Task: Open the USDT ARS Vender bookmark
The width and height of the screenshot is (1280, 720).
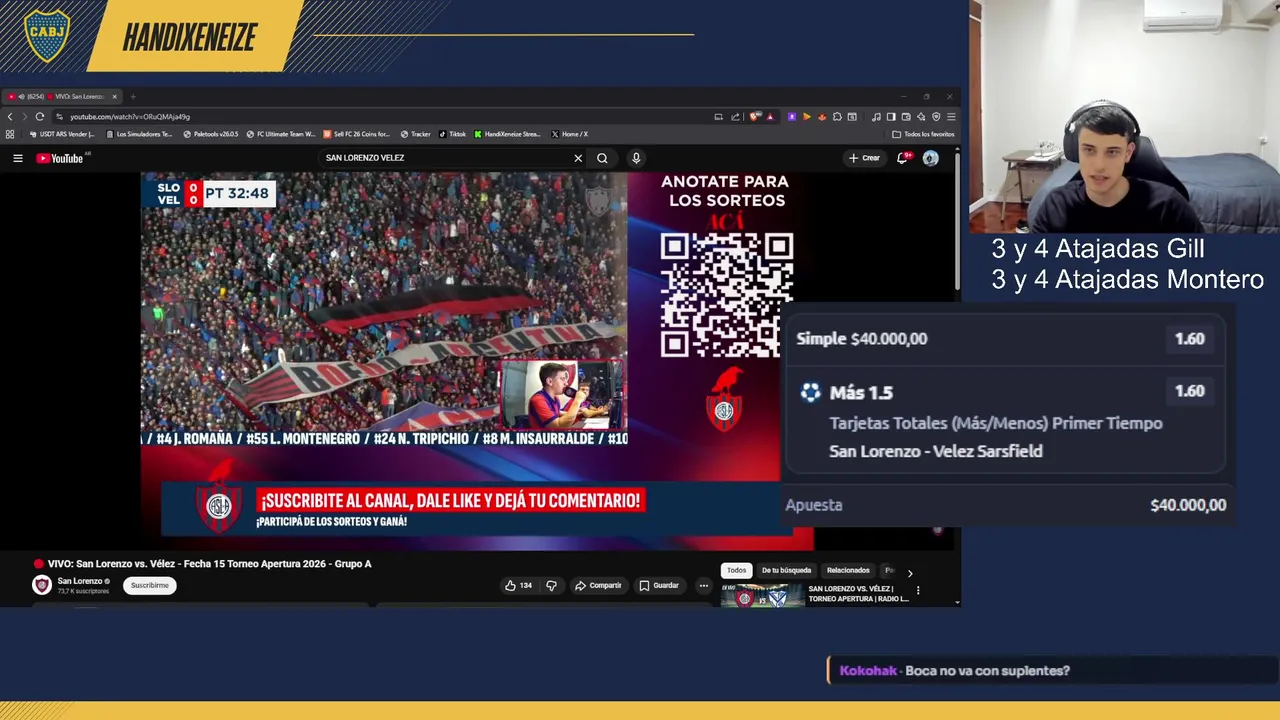Action: click(62, 134)
